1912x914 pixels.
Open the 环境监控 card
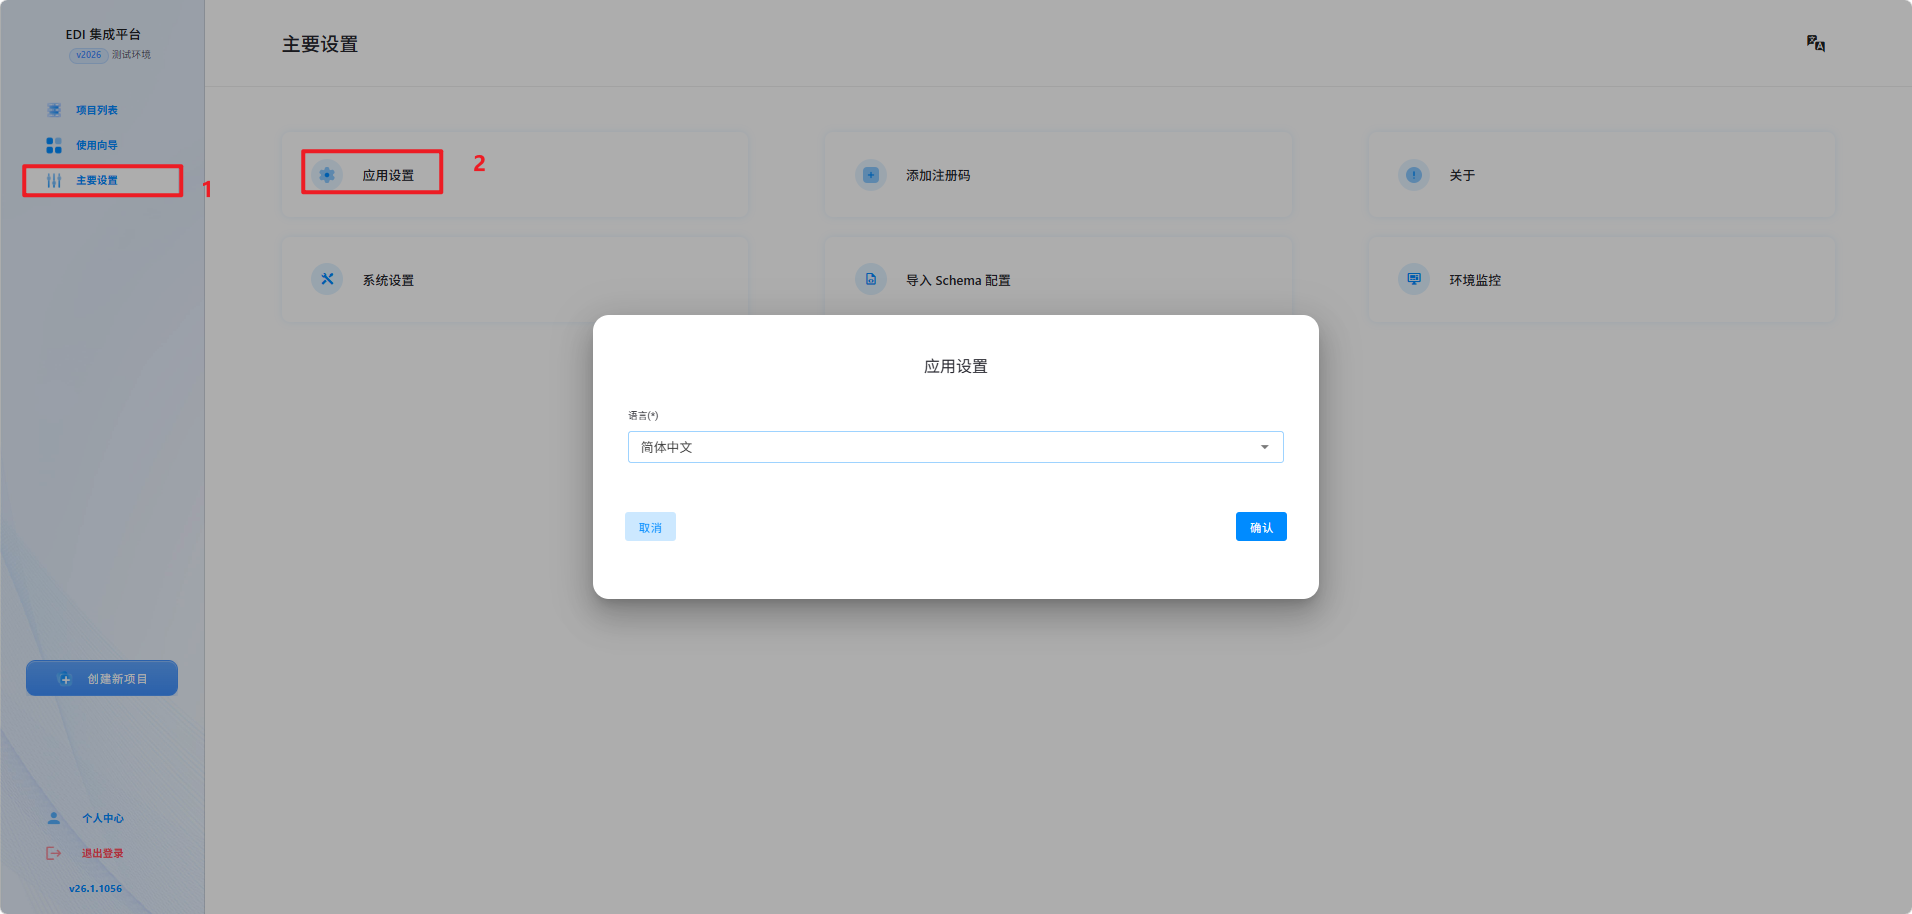coord(1602,279)
